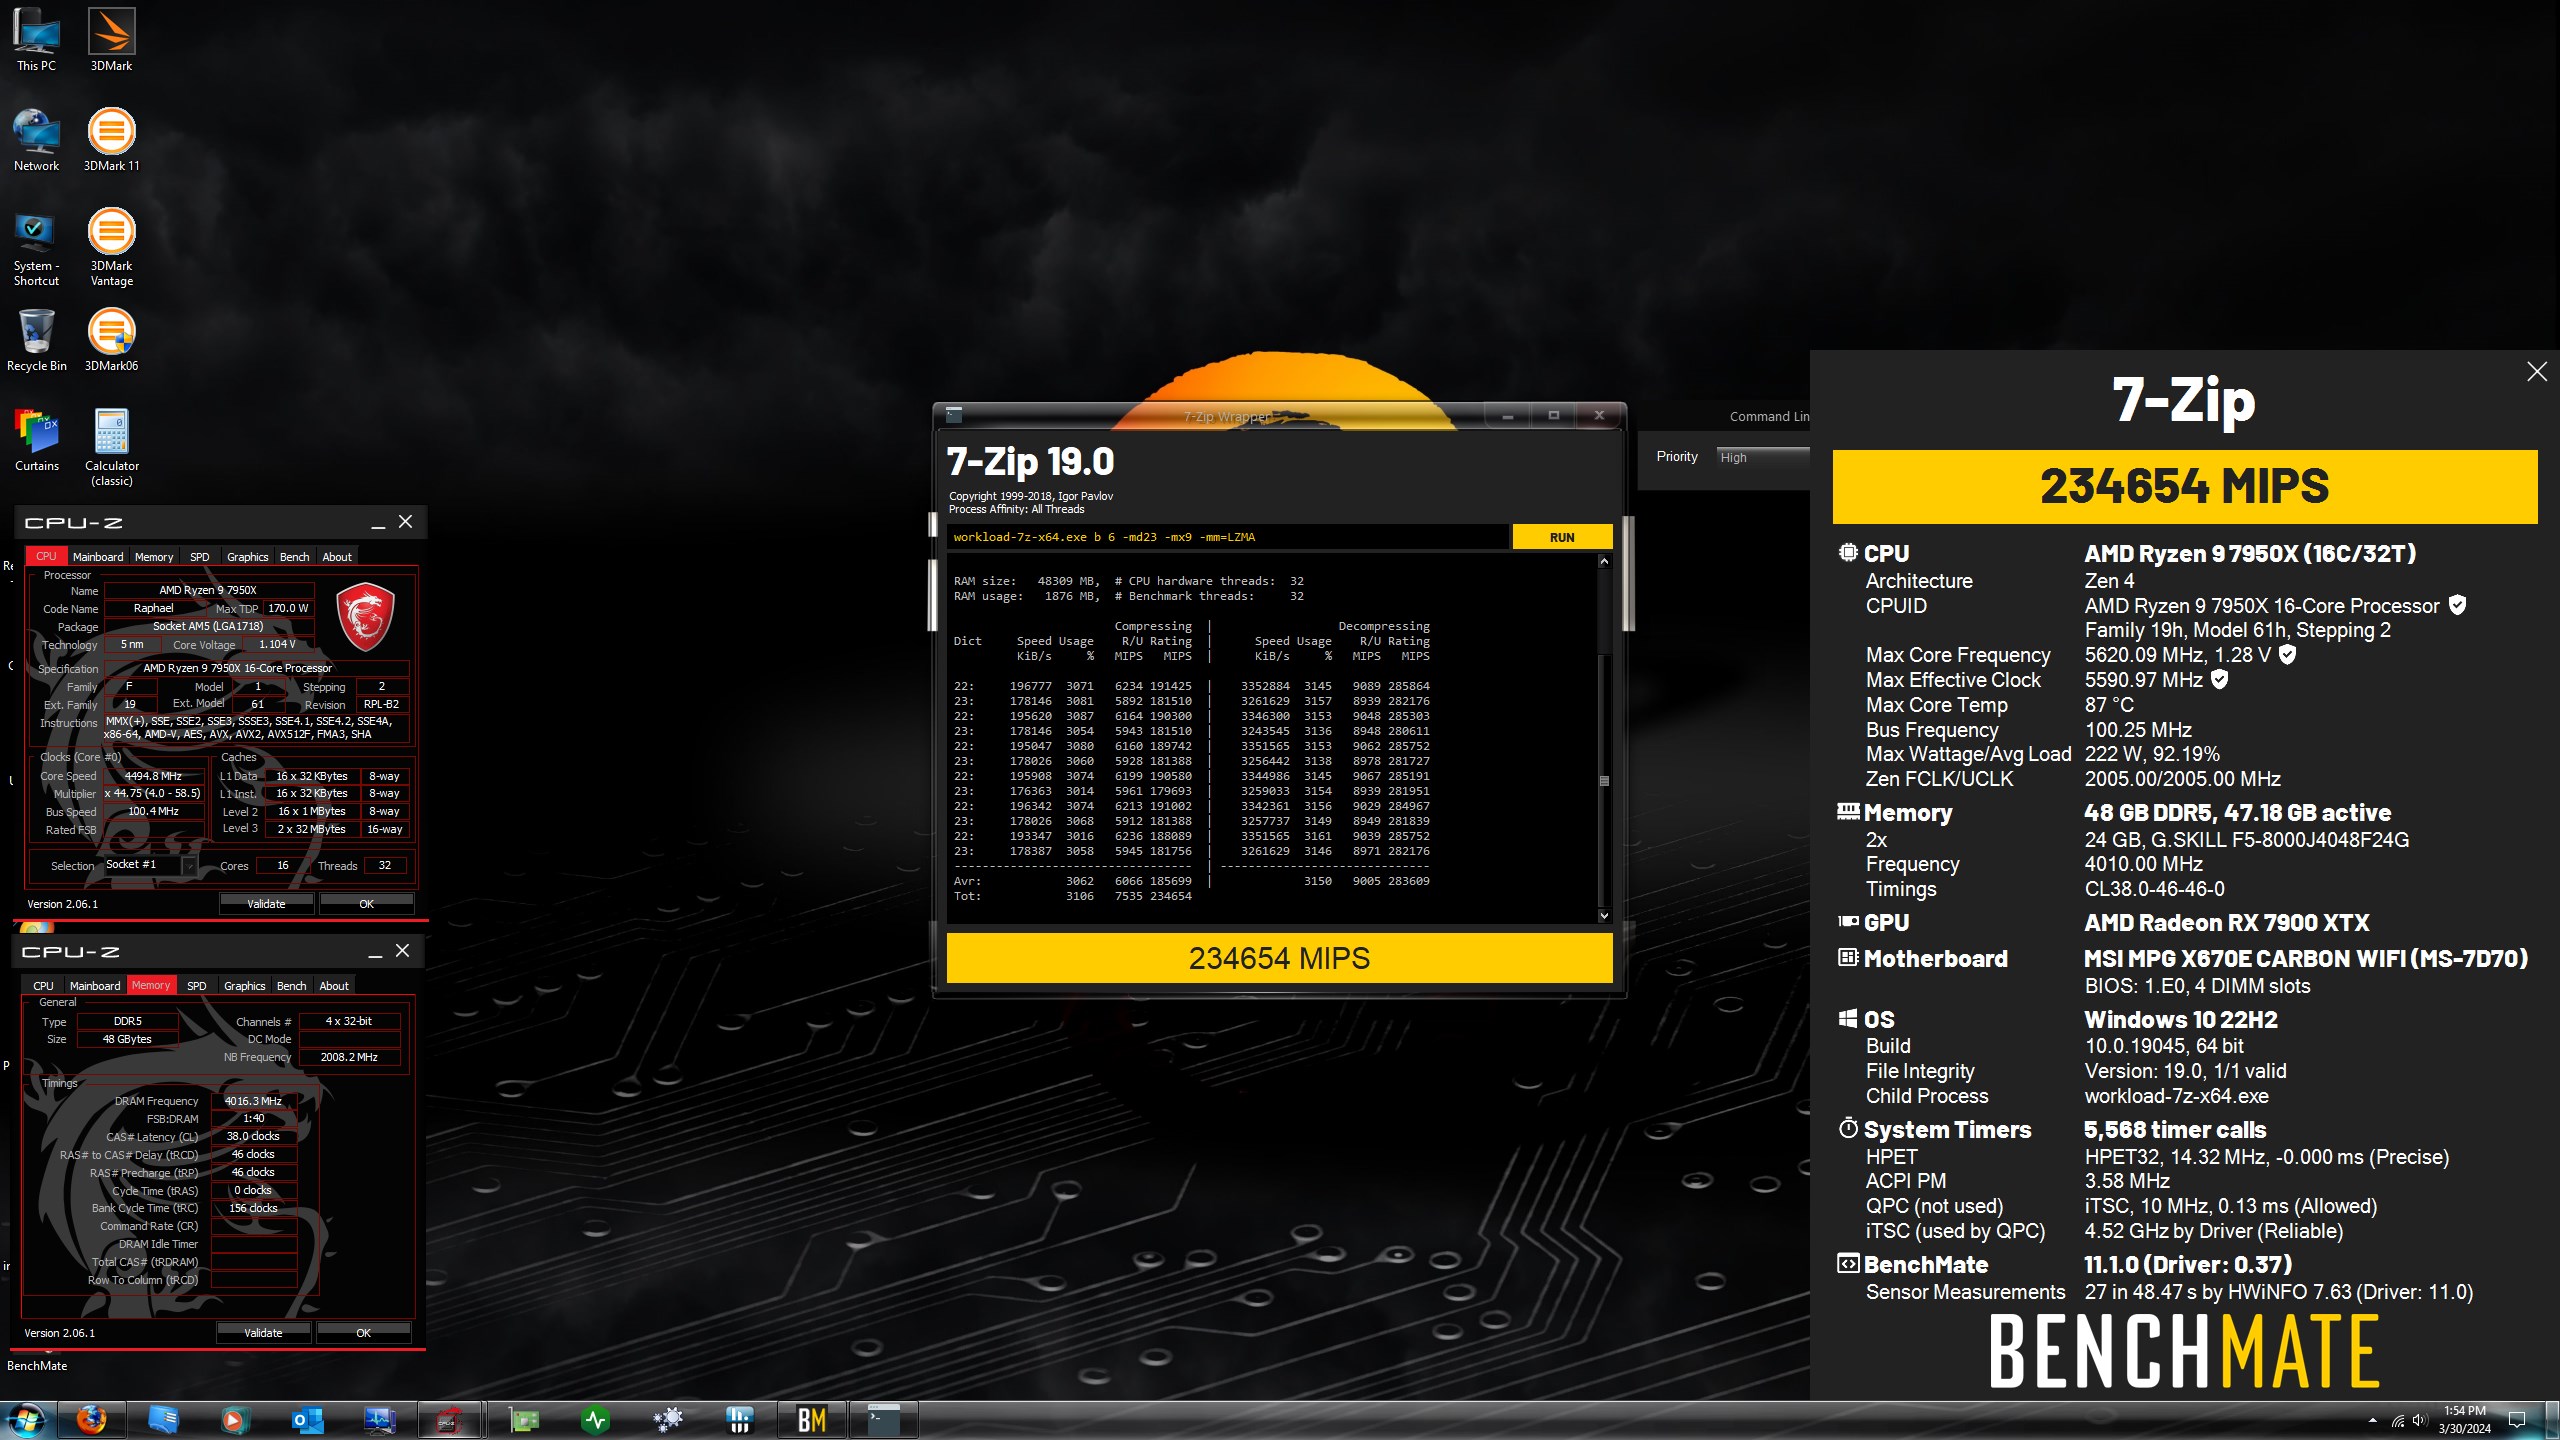This screenshot has height=1440, width=2560.
Task: Close the BenchMate result panel
Action: click(x=2536, y=372)
